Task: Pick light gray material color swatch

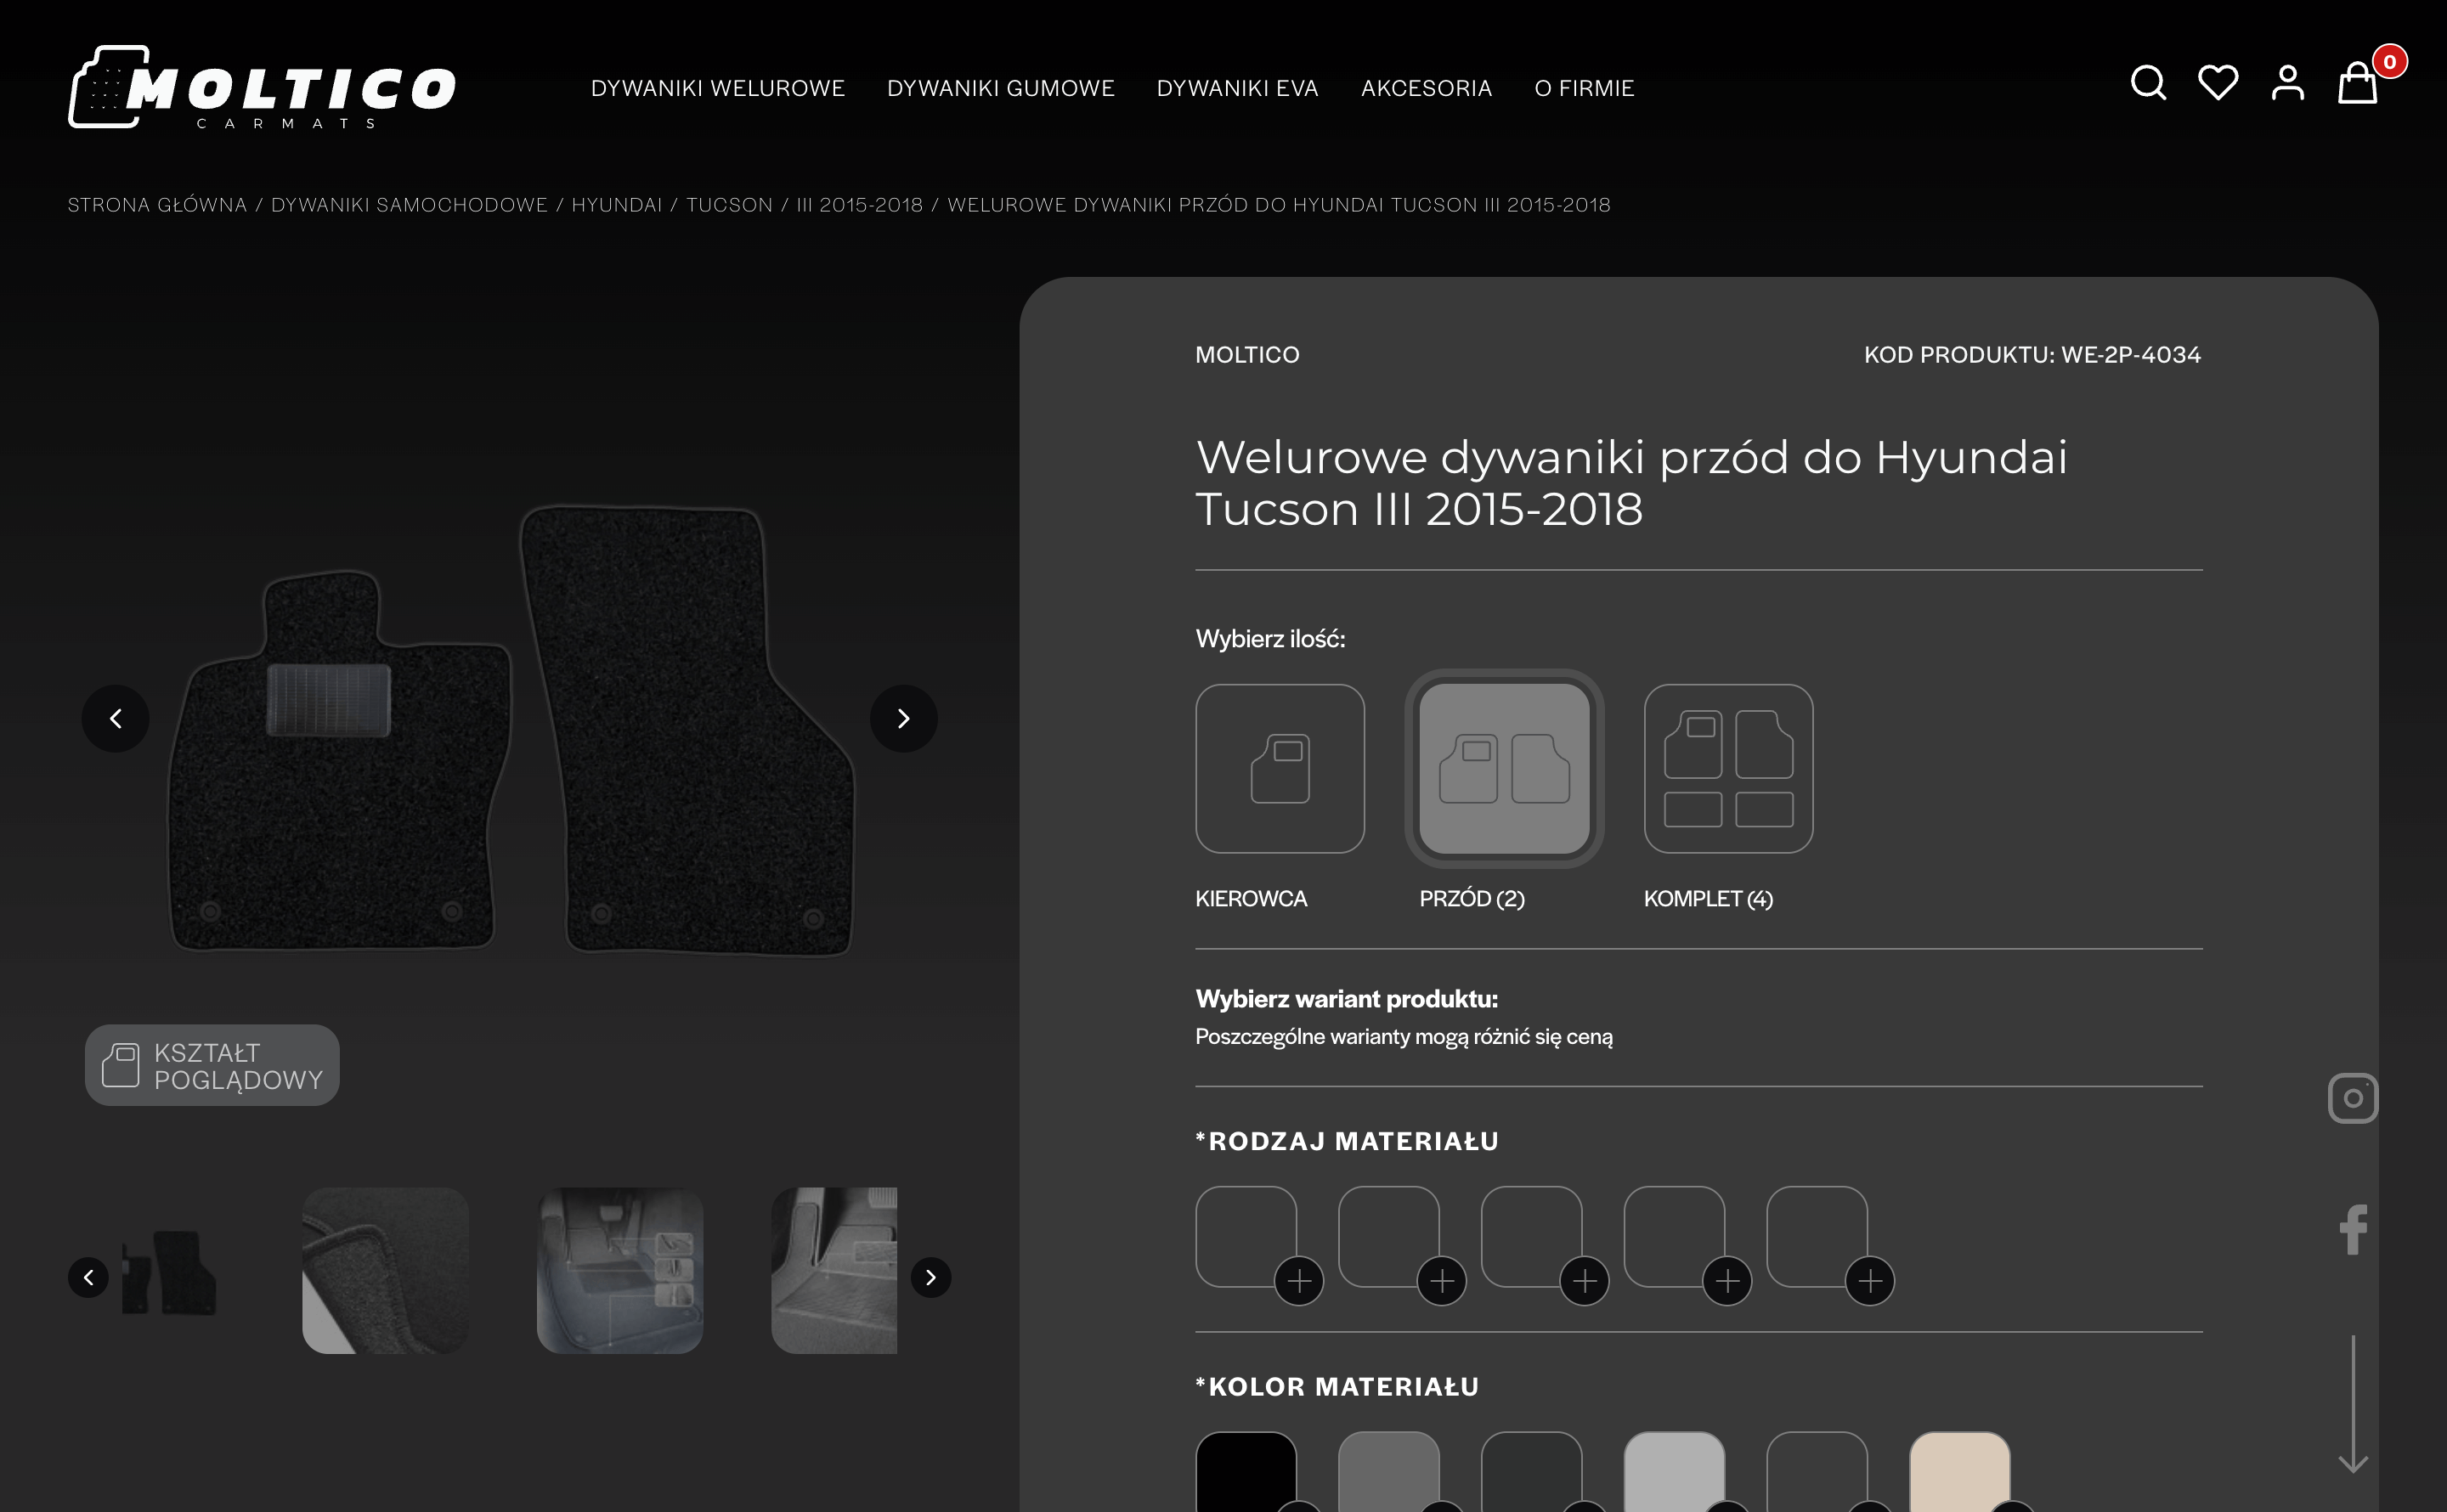Action: tap(1674, 1472)
